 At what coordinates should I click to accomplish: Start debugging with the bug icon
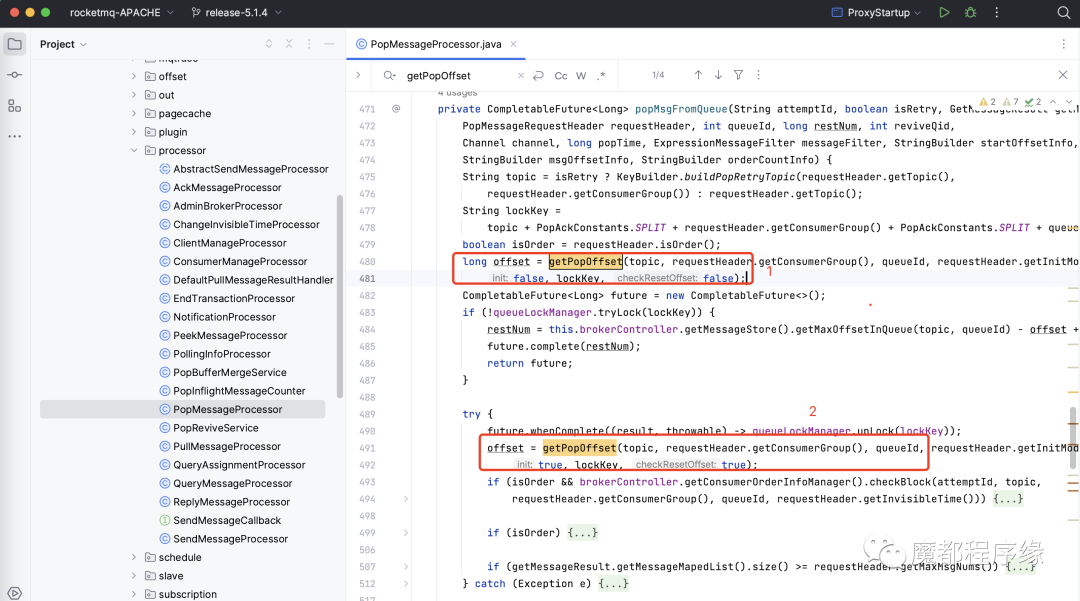click(x=970, y=12)
